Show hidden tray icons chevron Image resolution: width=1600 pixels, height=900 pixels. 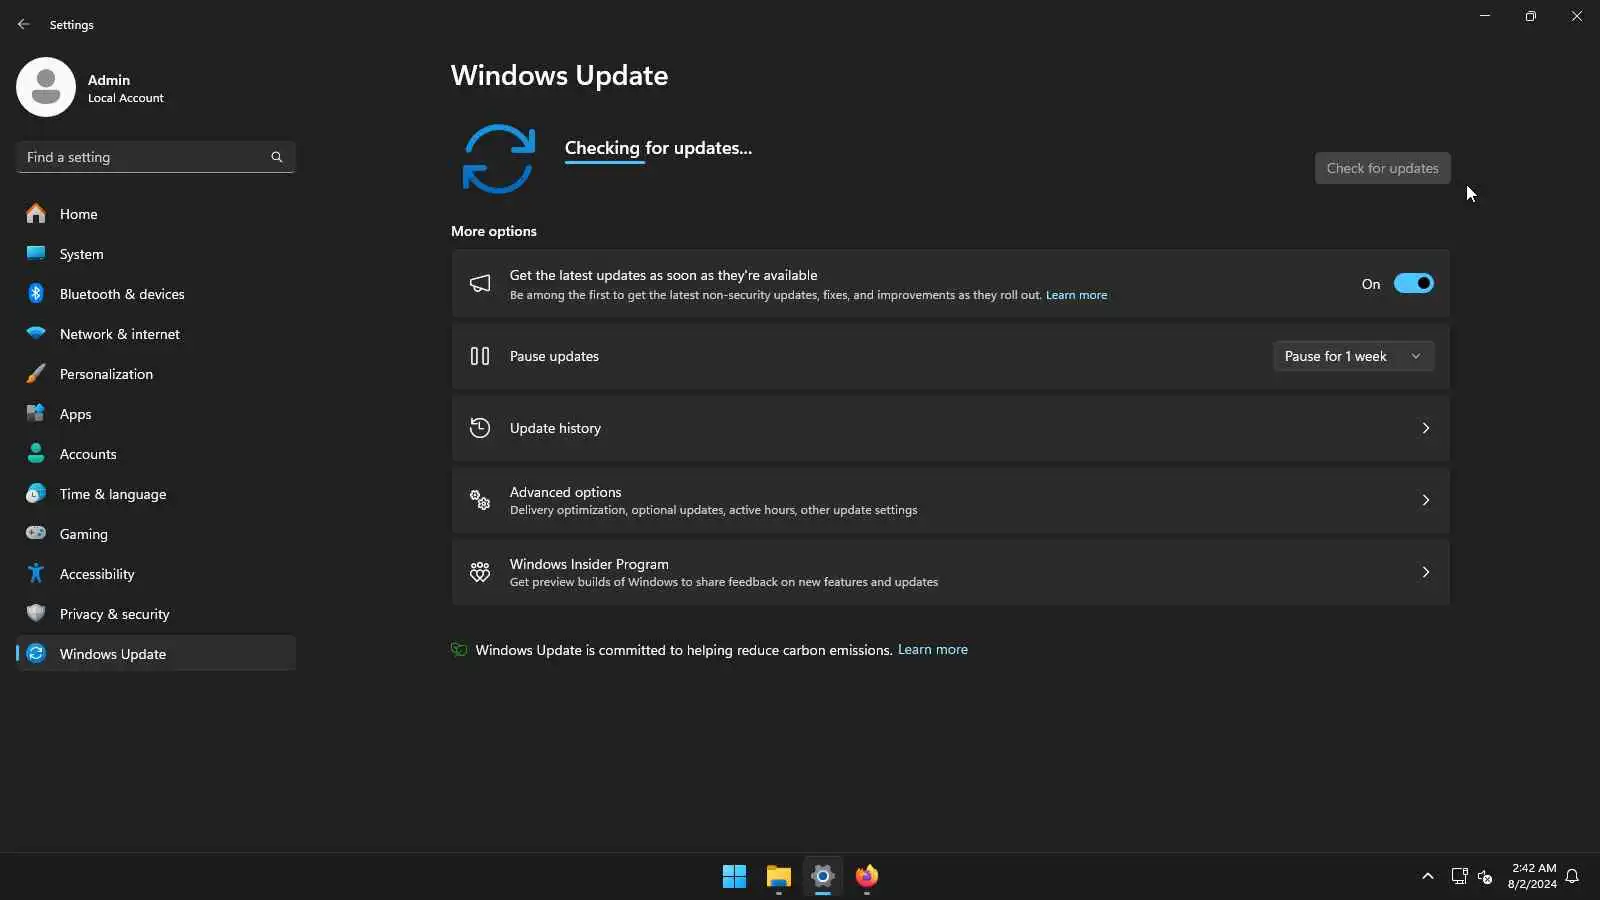tap(1427, 876)
